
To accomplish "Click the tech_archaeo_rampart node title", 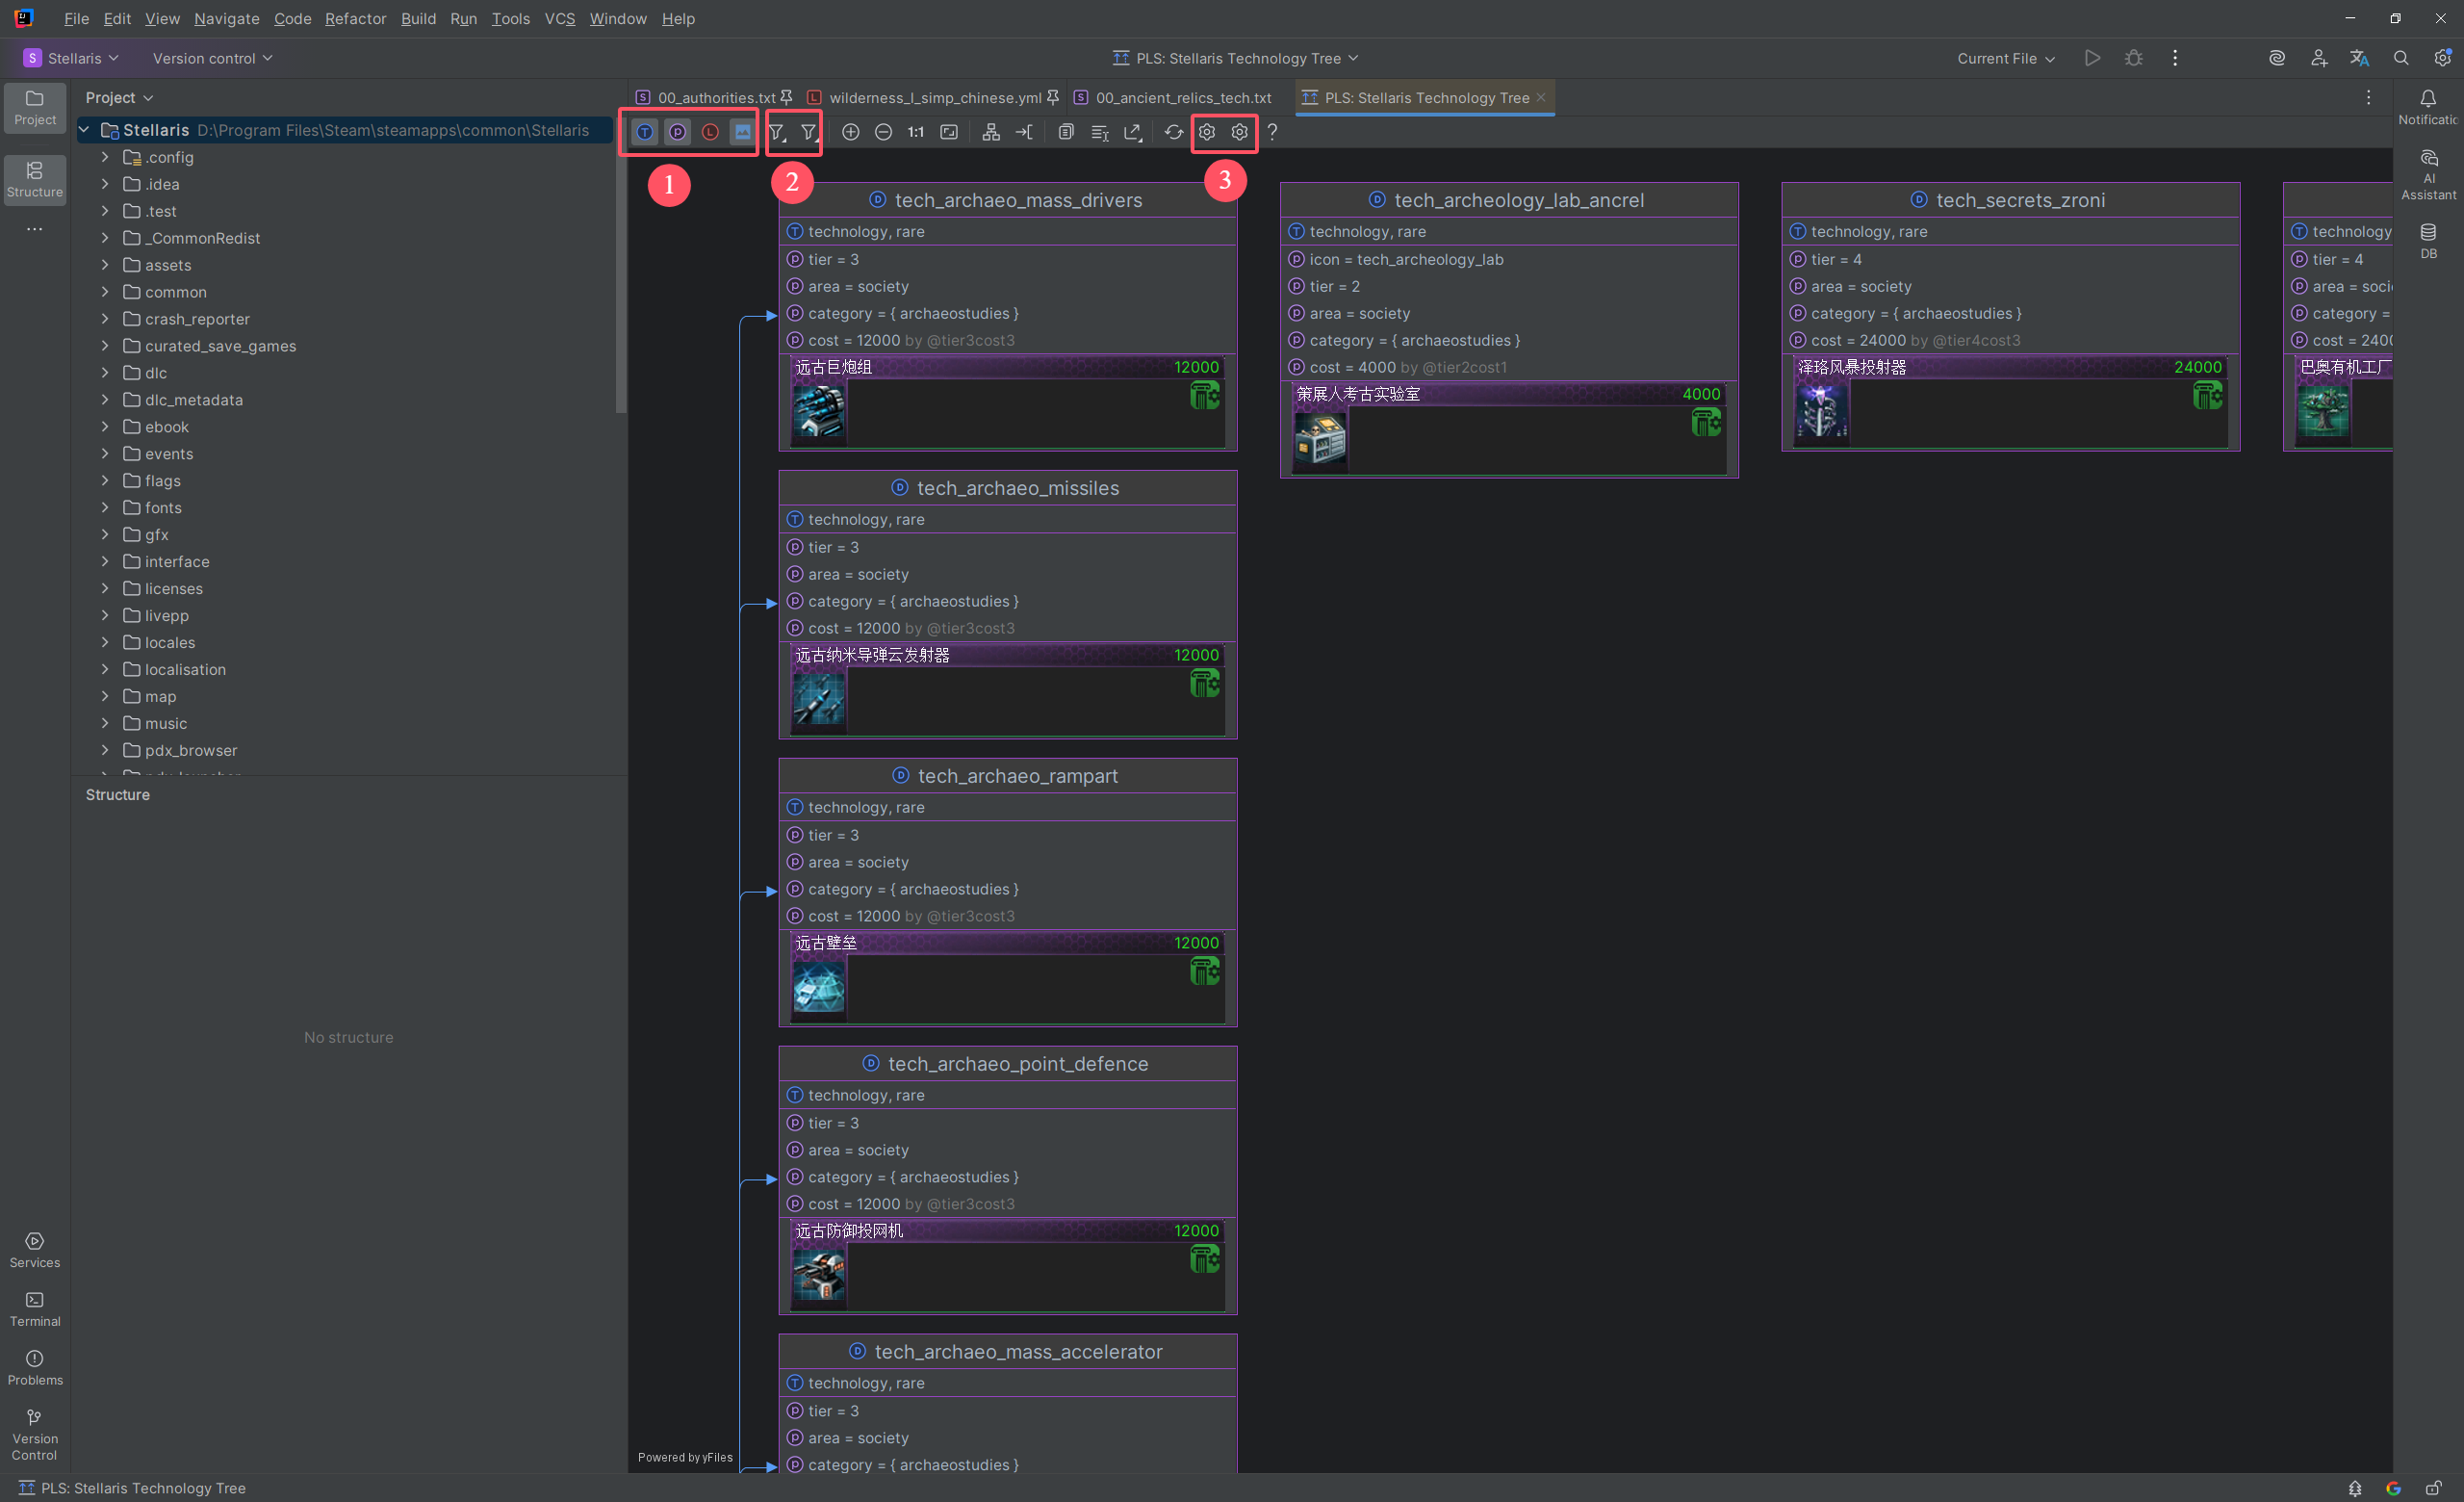I will click(1017, 776).
